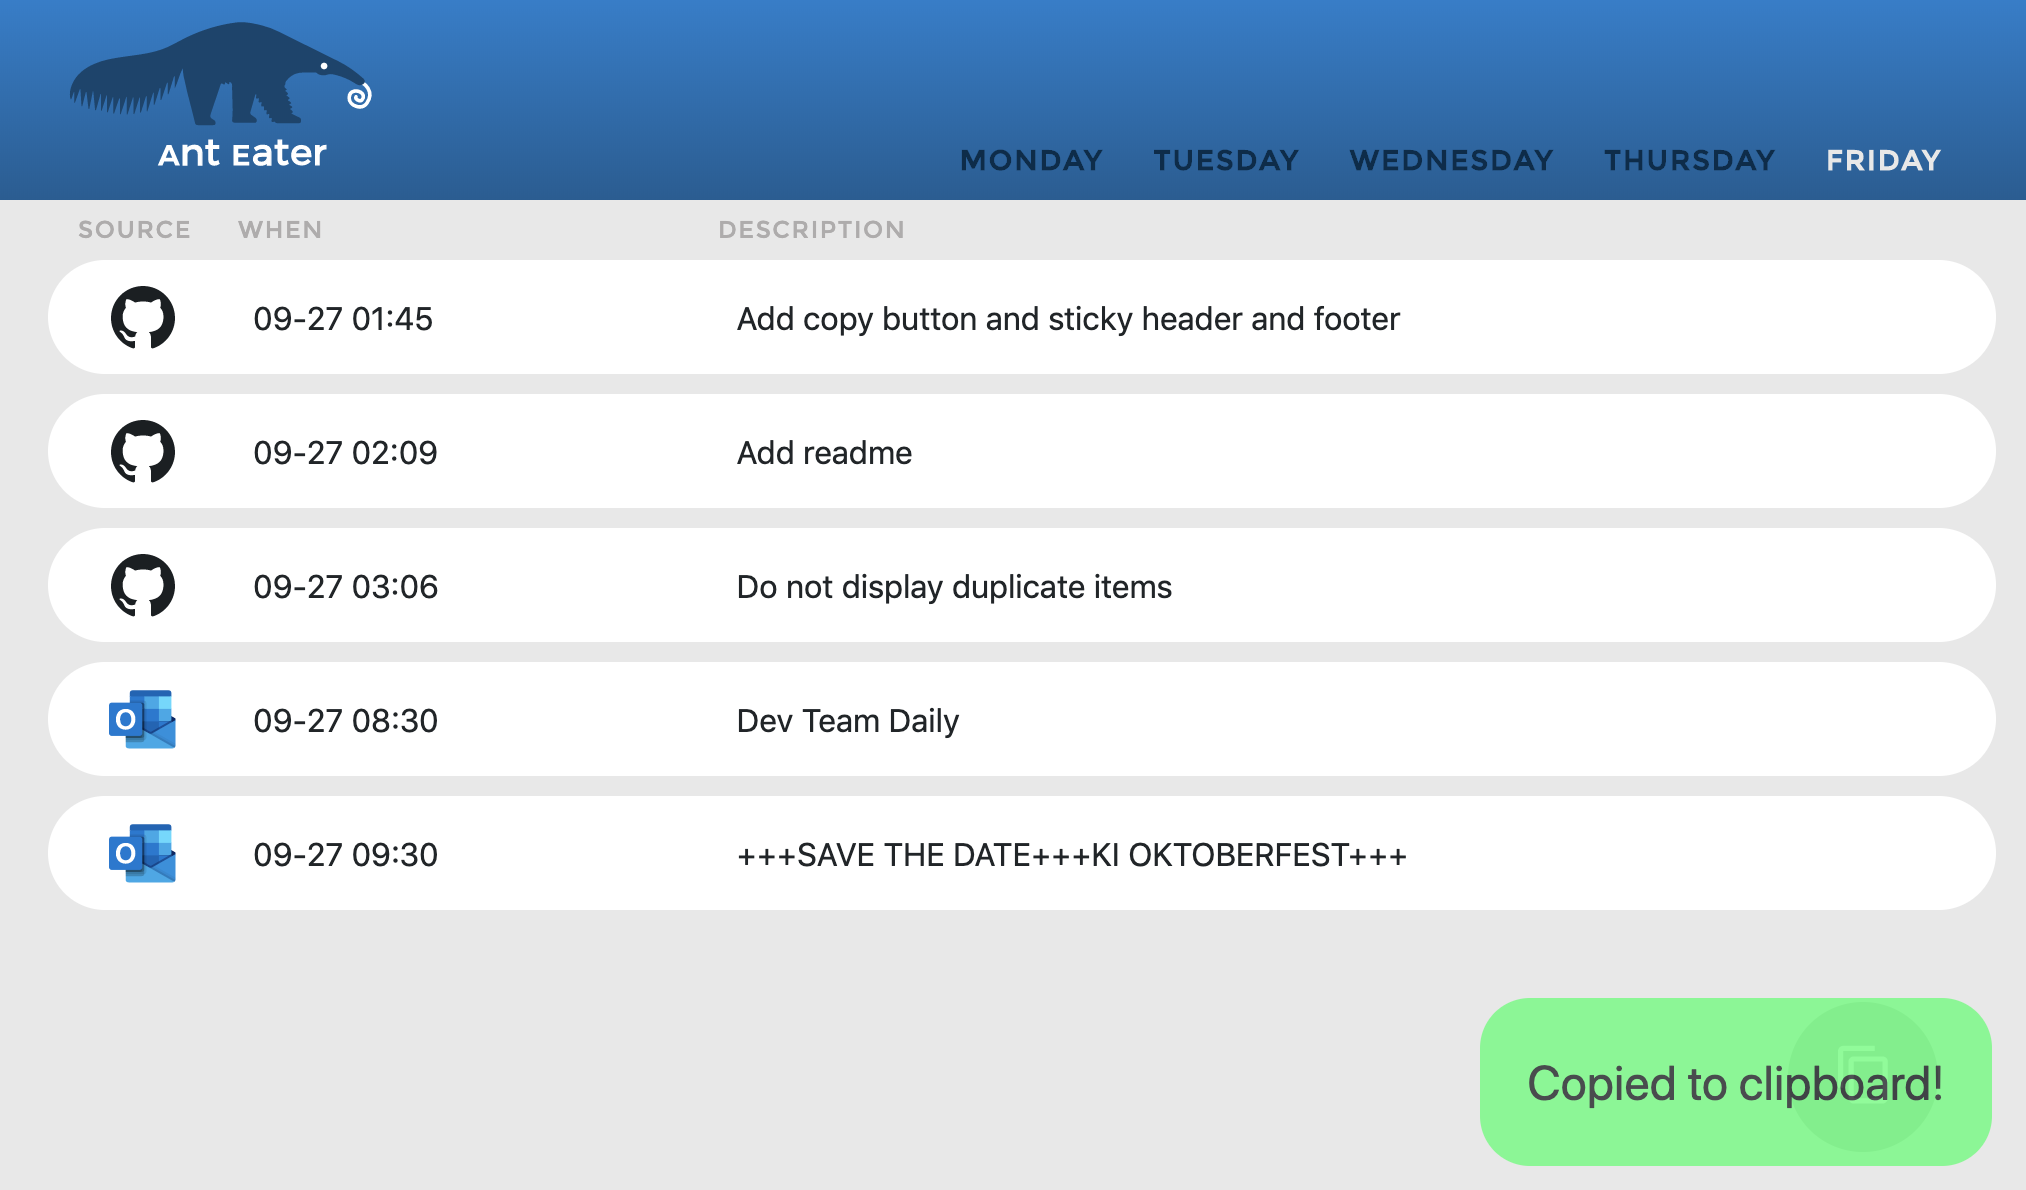Select the Friday tab
The height and width of the screenshot is (1190, 2026).
[1883, 160]
